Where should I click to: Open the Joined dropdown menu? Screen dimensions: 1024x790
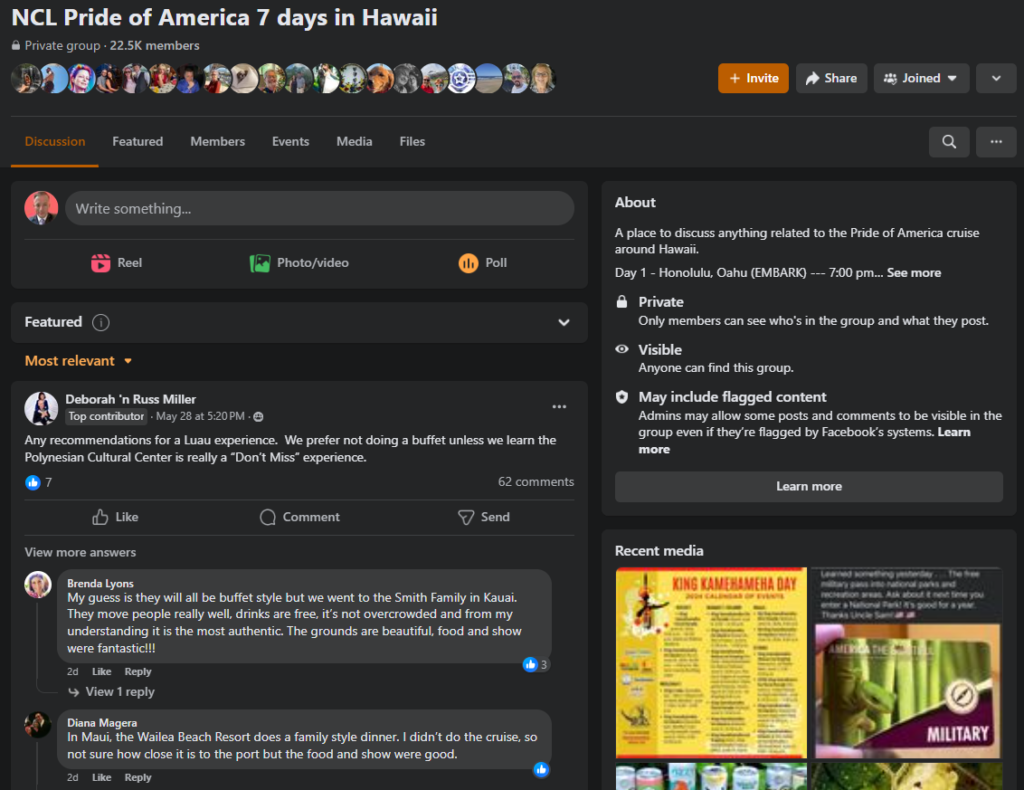(921, 78)
